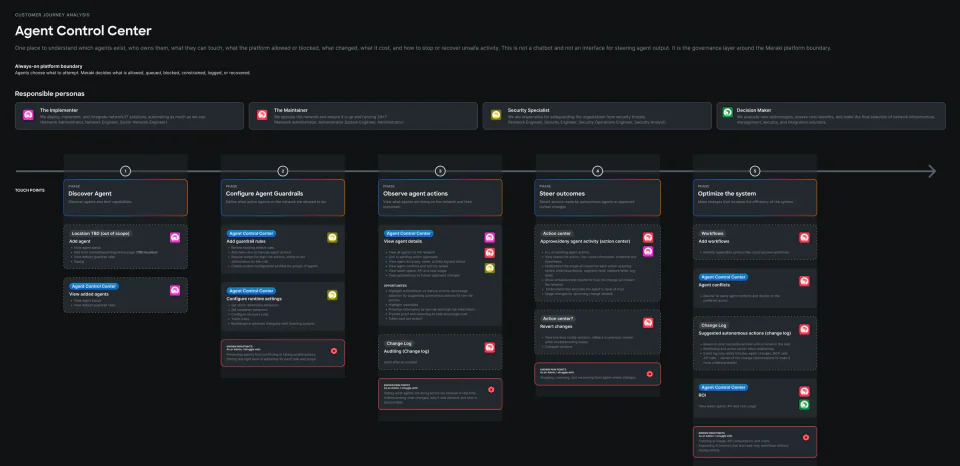960x466 pixels.
Task: Select the yellow persona icon on Add guardrail rules card
Action: pyautogui.click(x=332, y=238)
